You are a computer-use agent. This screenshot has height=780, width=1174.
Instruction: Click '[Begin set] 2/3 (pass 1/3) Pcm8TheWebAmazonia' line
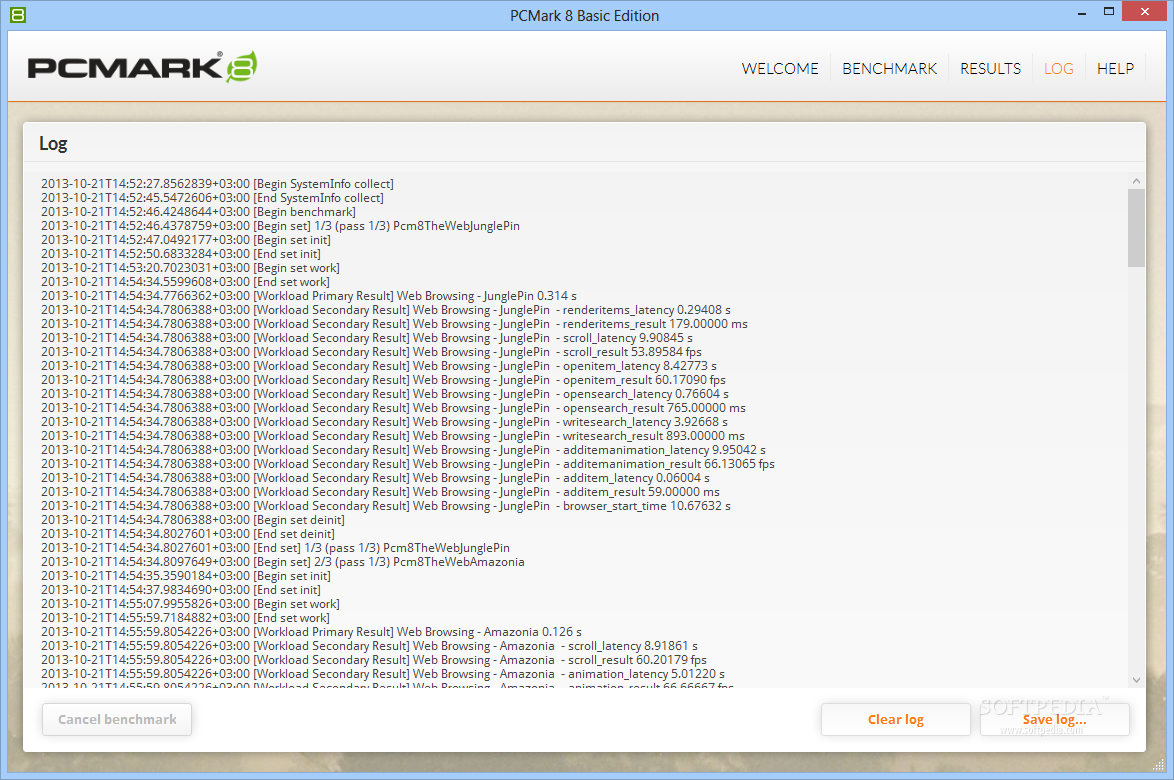coord(282,561)
